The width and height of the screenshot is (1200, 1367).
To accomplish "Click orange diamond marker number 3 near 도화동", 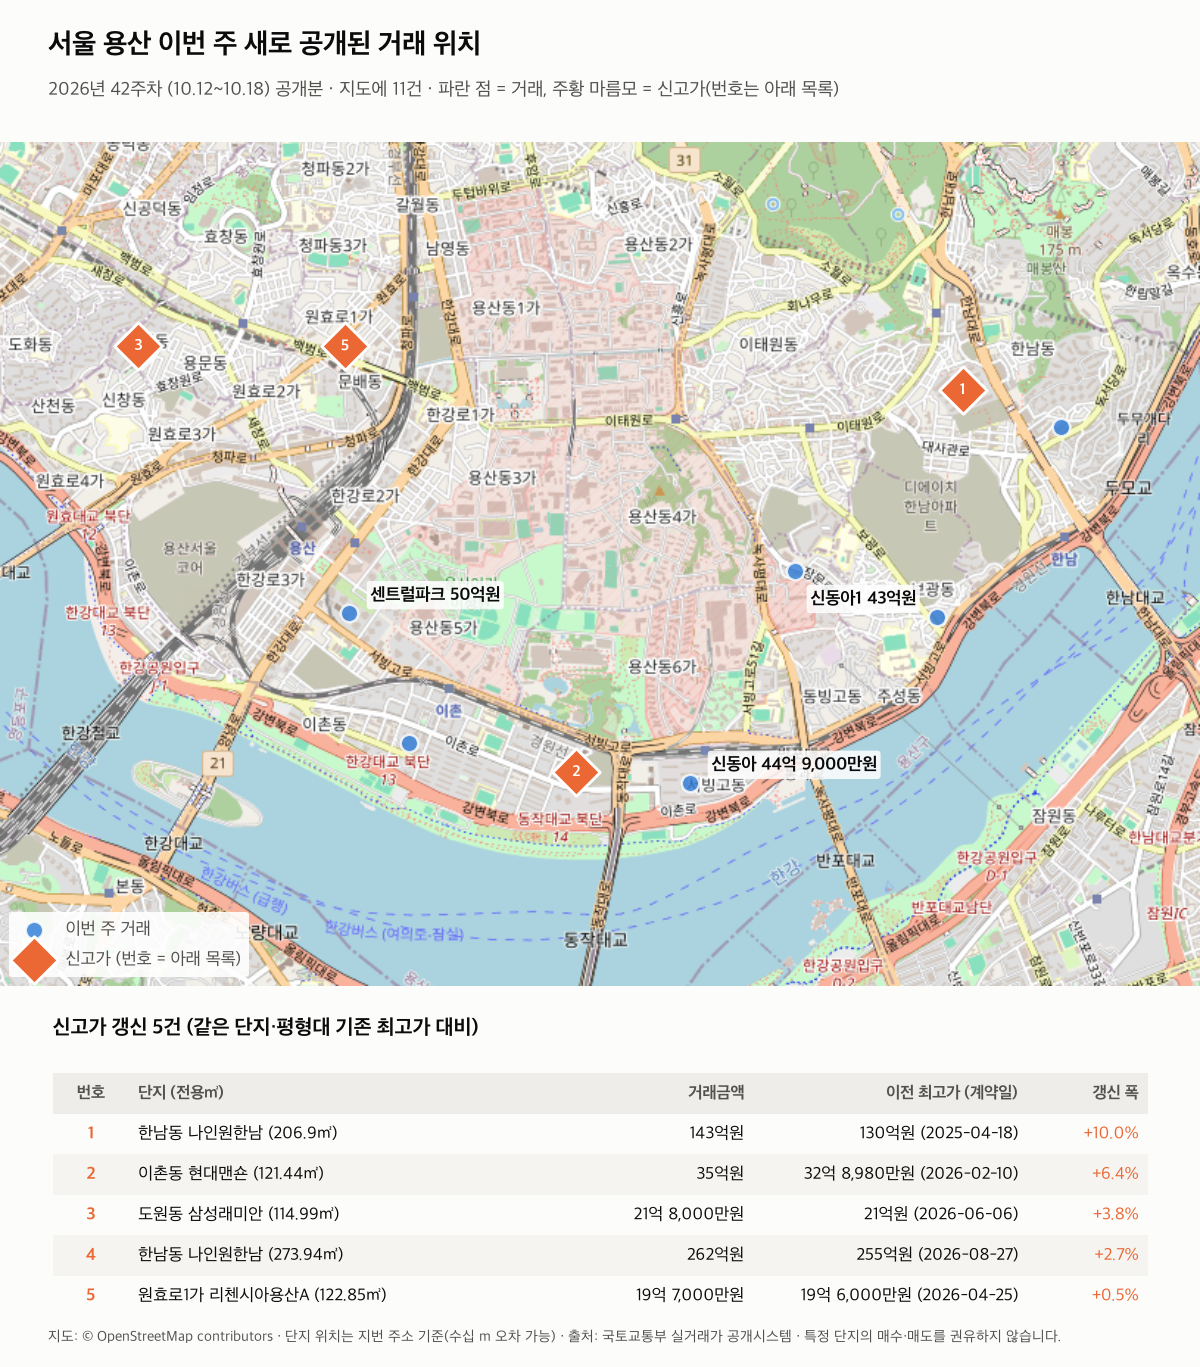I will (138, 345).
